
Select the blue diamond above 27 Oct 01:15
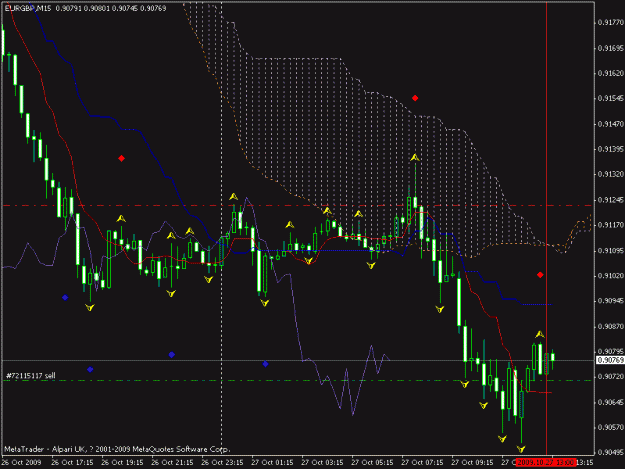(x=265, y=364)
